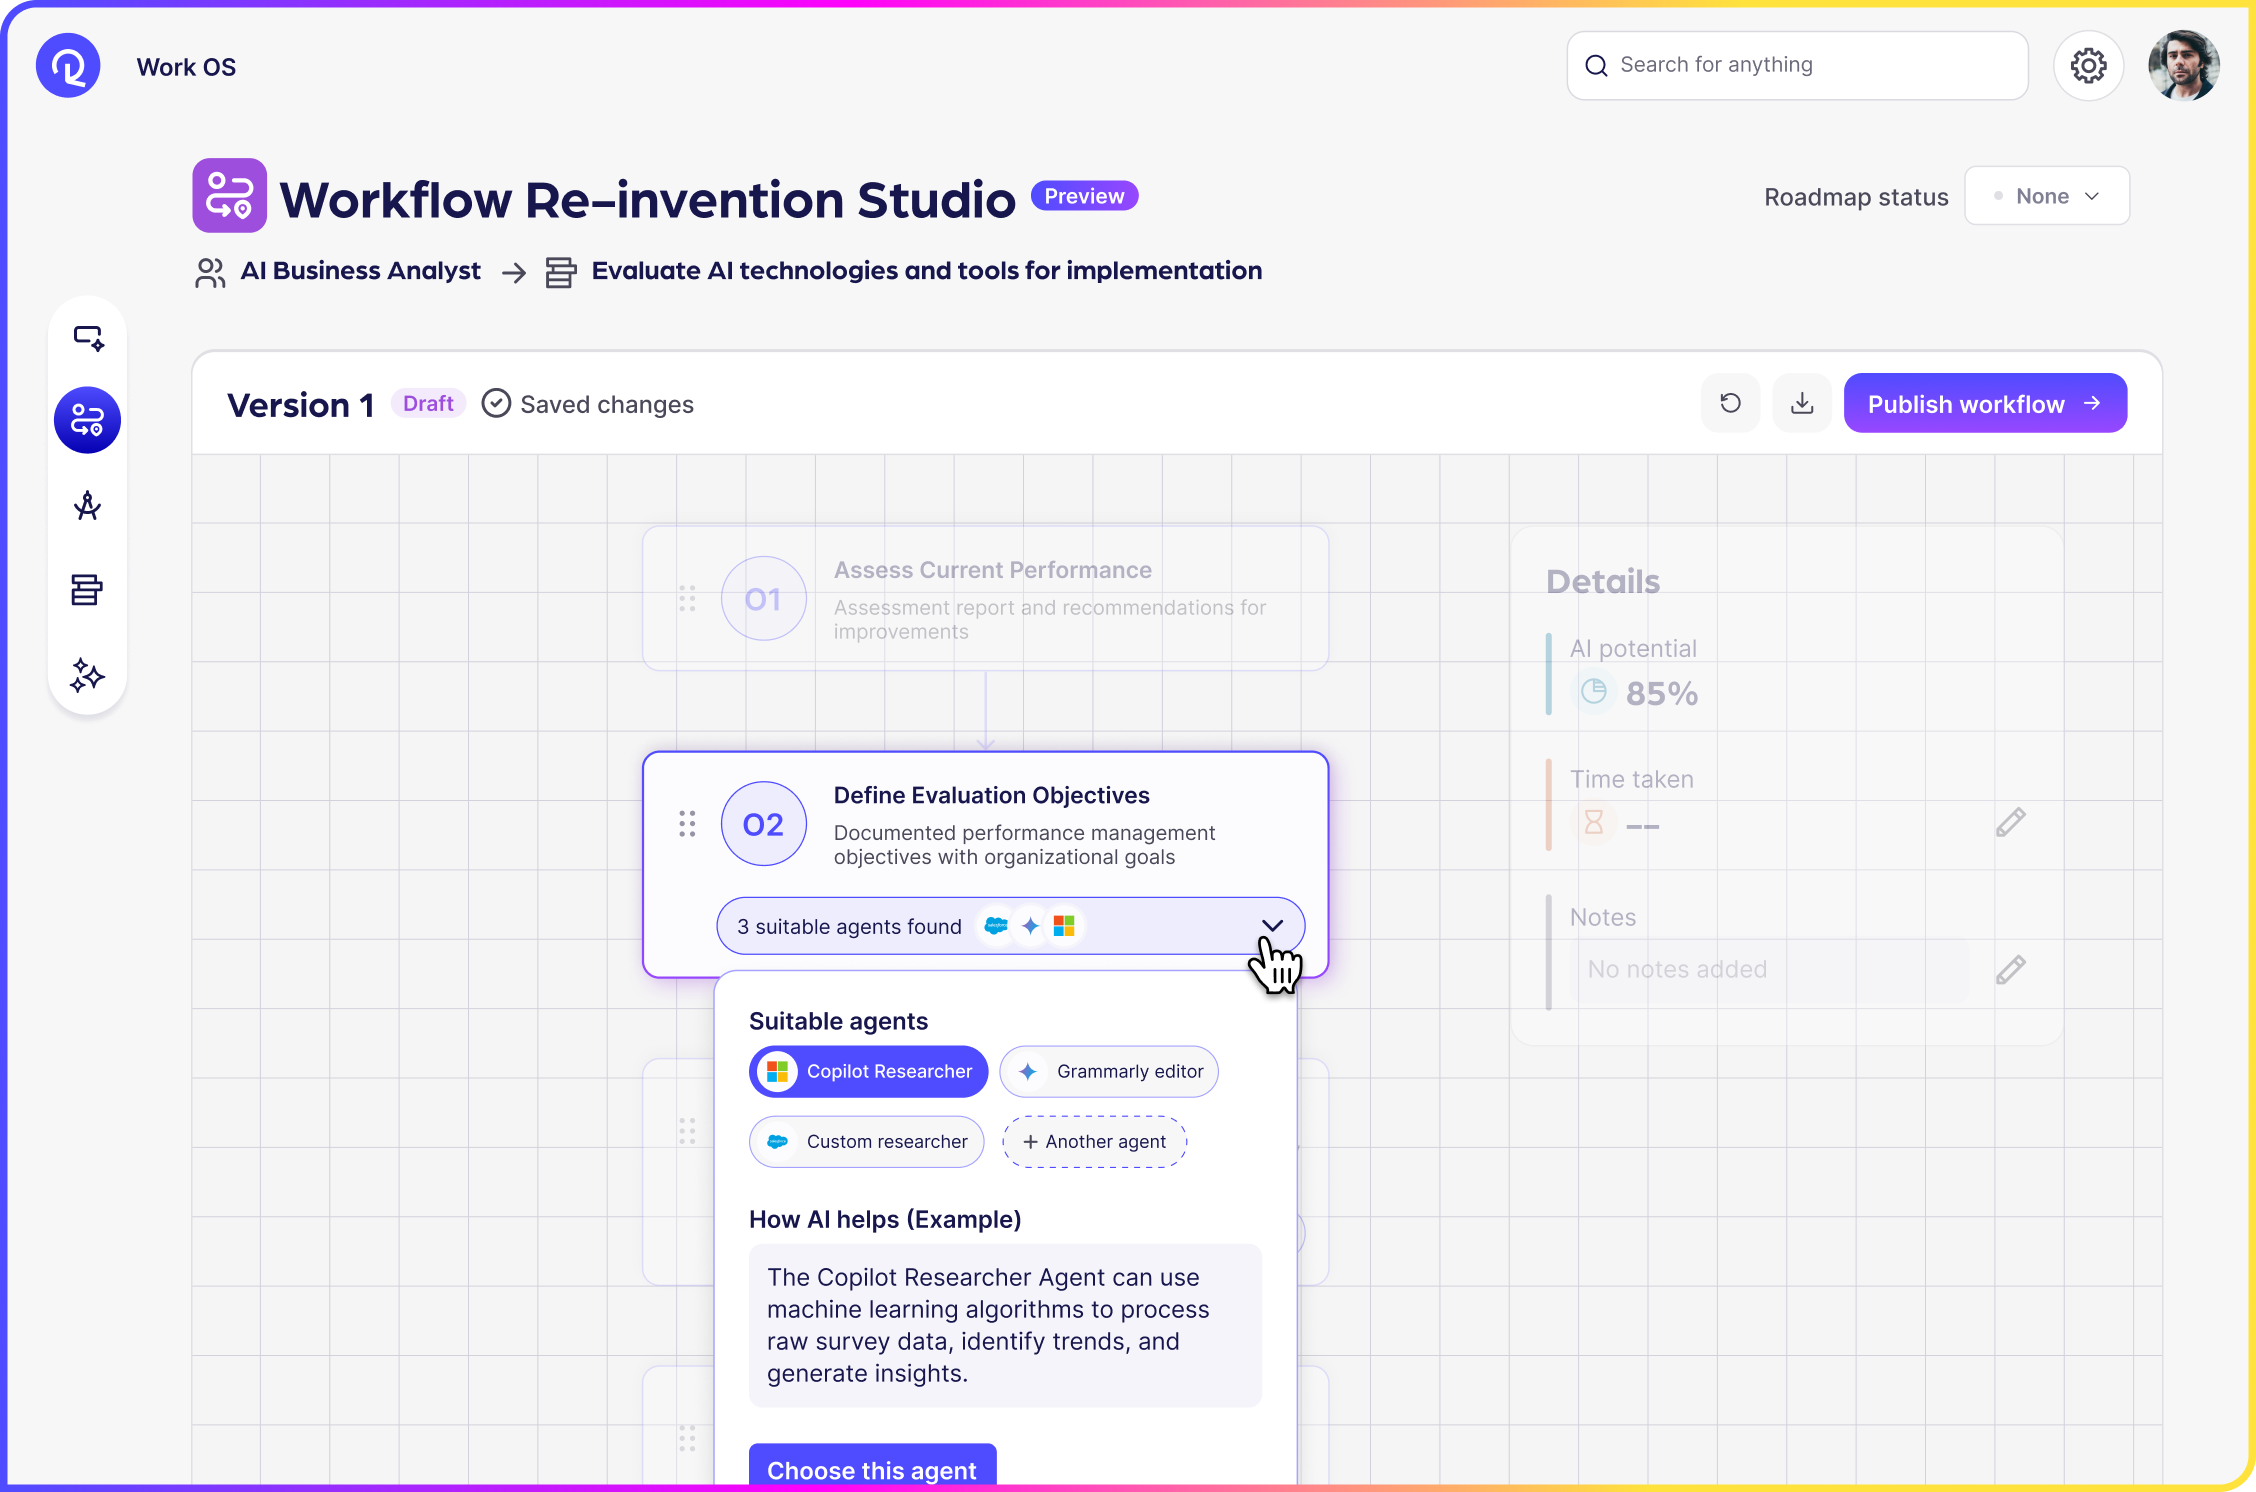
Task: Click the Search for anything field
Action: (1796, 65)
